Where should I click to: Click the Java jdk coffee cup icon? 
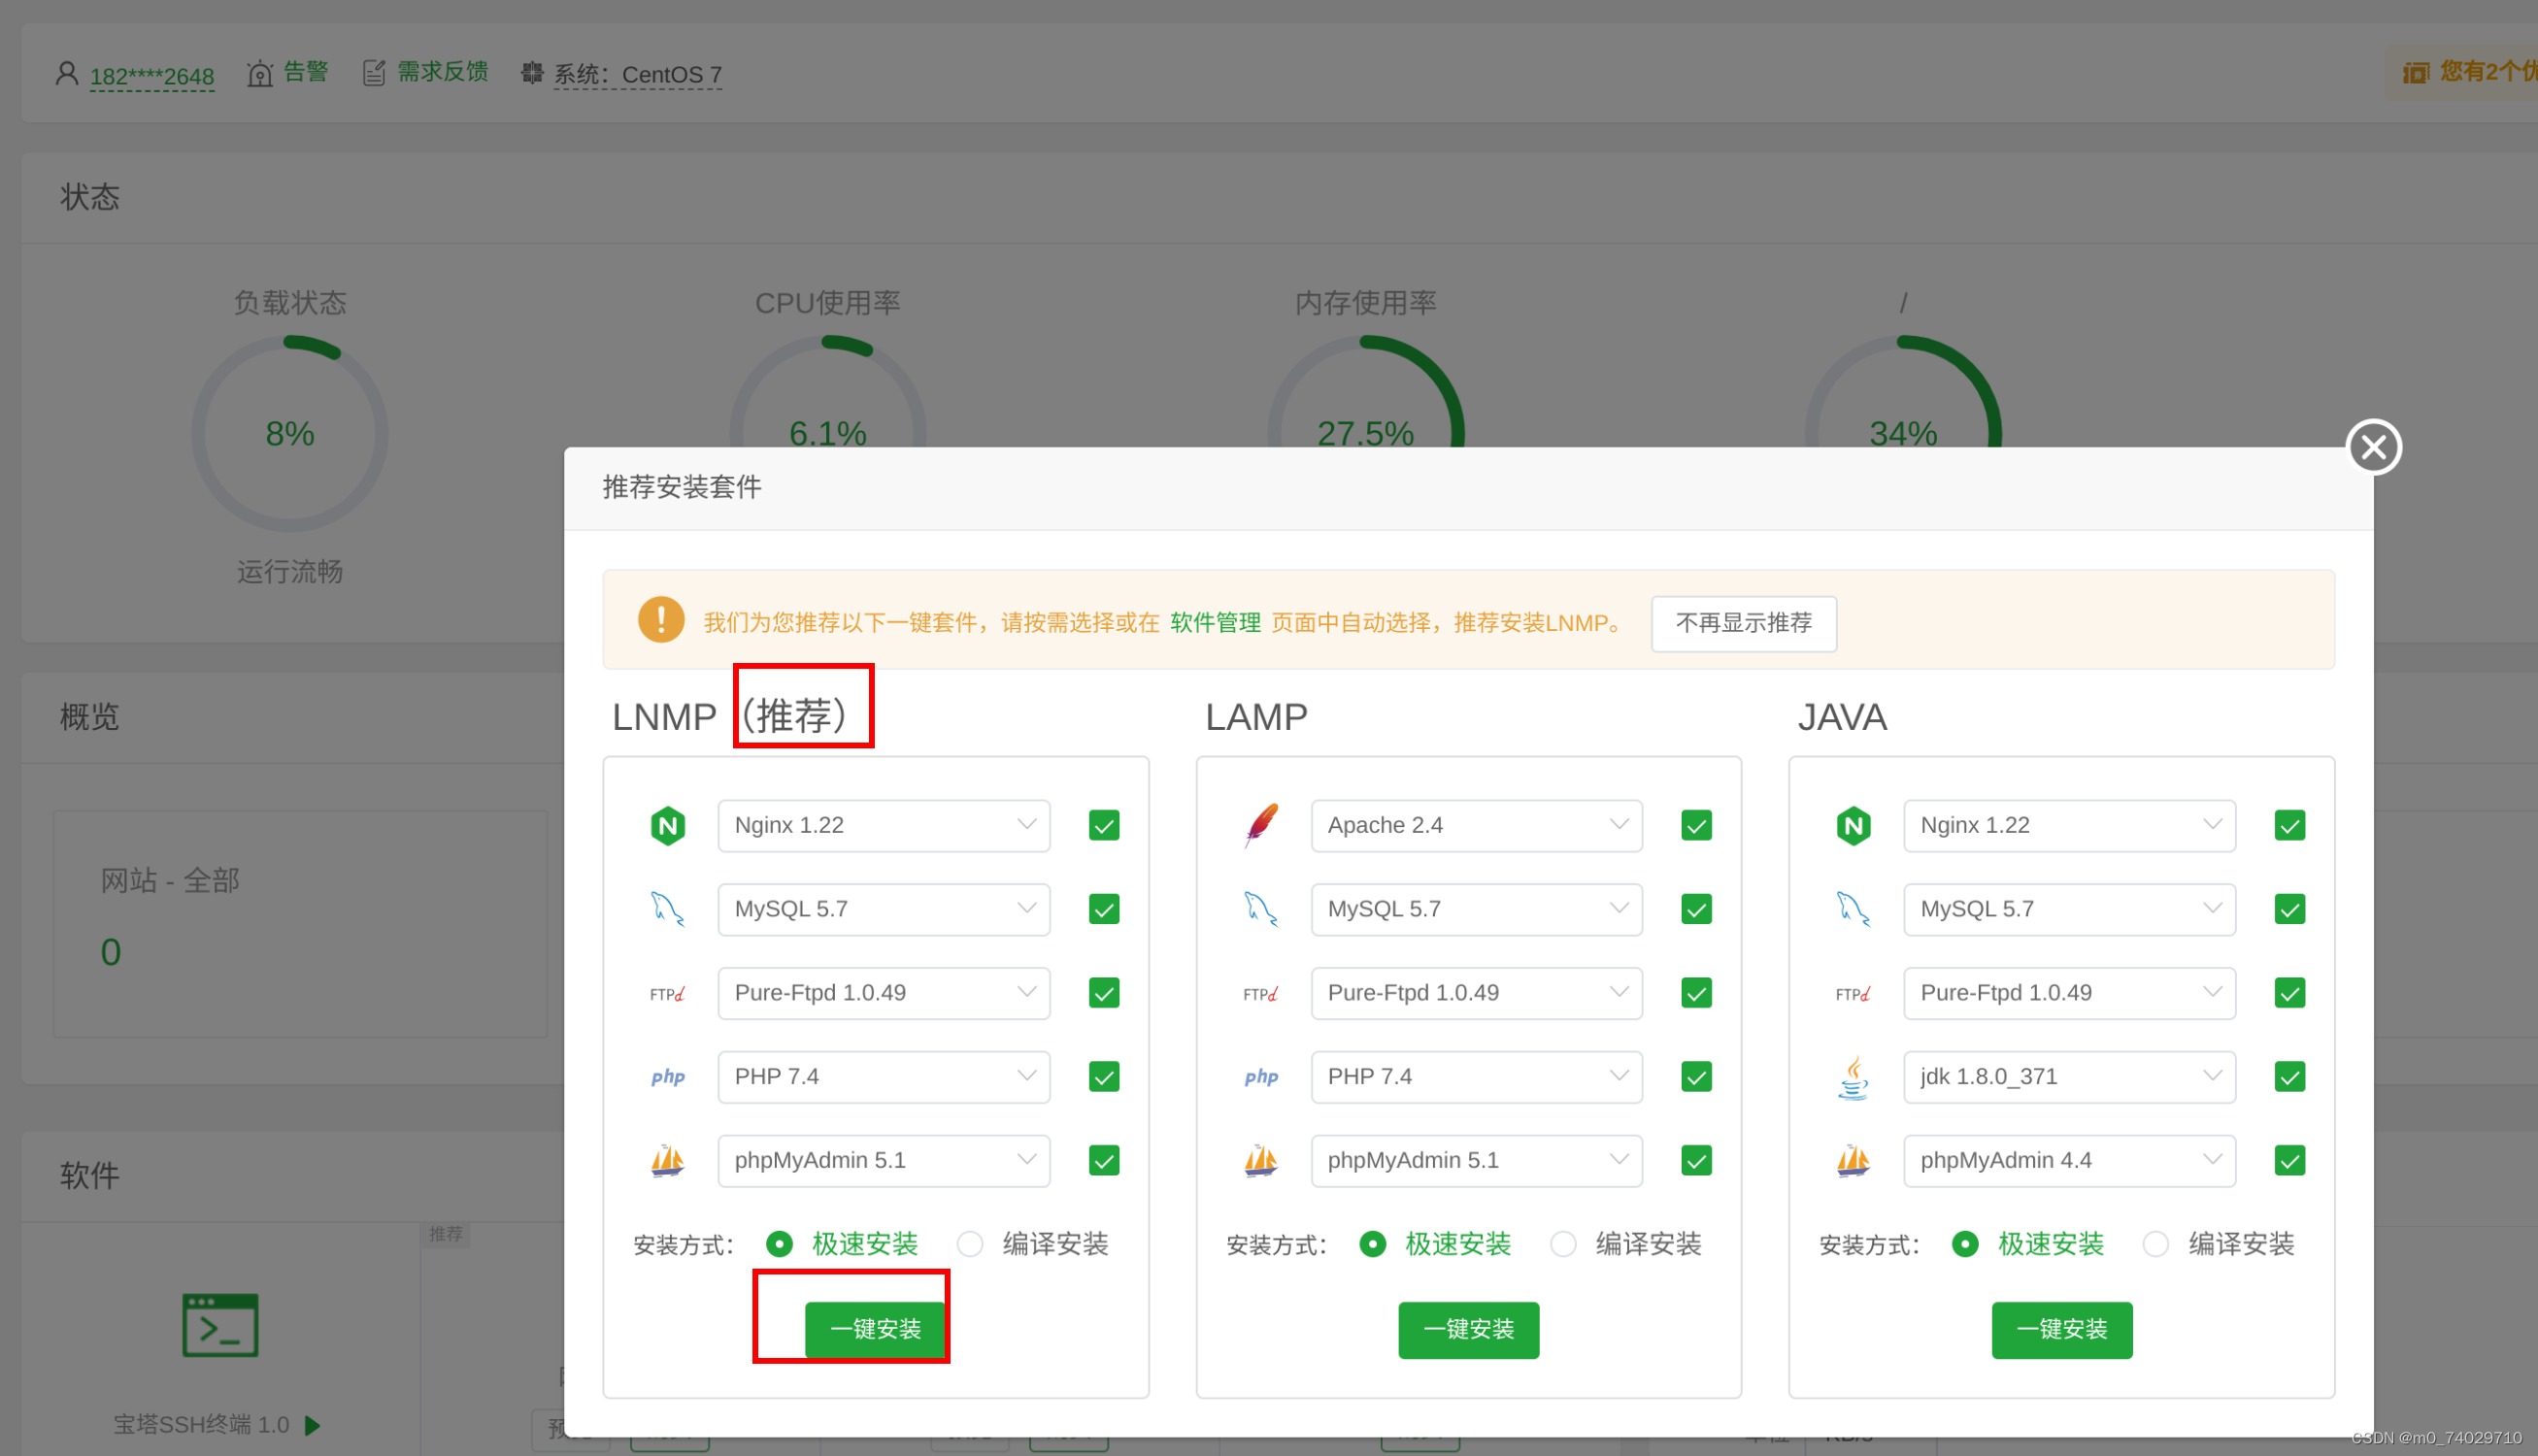pyautogui.click(x=1853, y=1078)
